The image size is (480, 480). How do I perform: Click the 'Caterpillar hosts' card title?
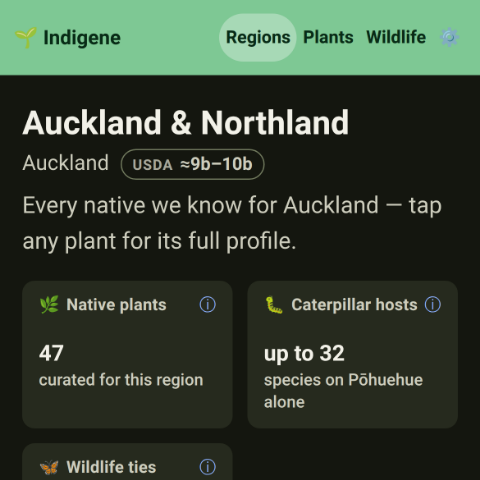[354, 305]
